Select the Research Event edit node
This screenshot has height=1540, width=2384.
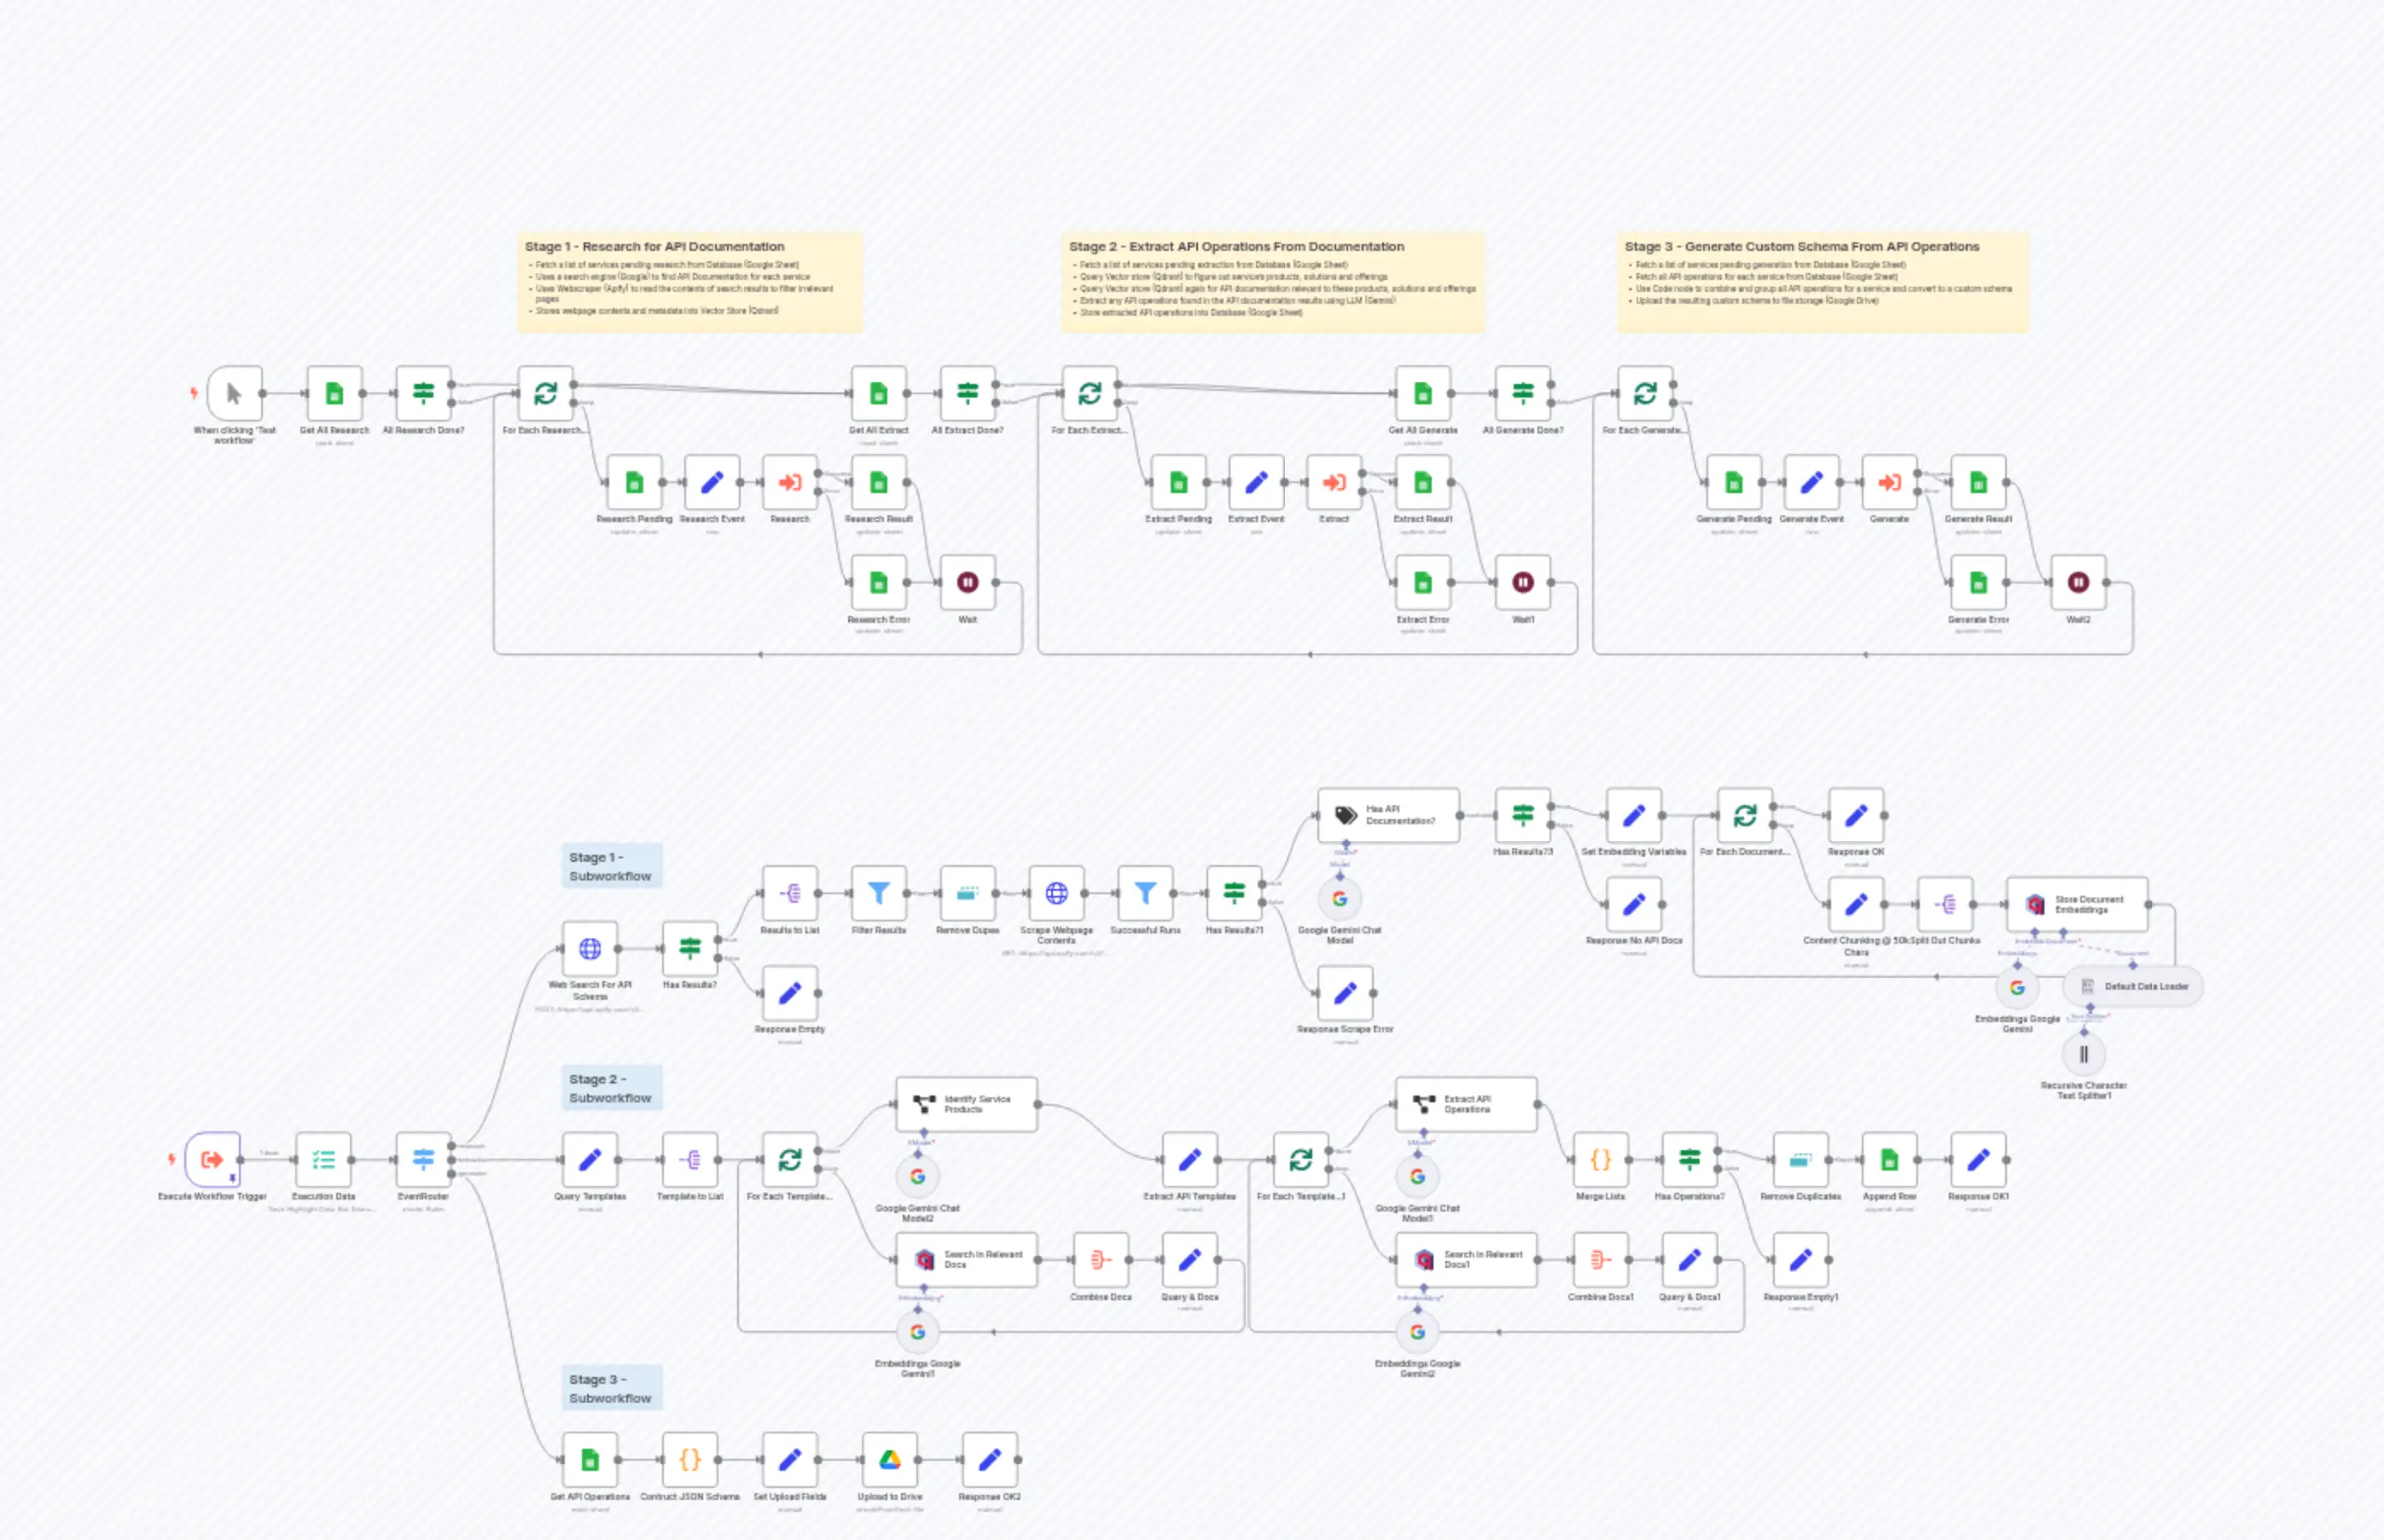pyautogui.click(x=712, y=483)
